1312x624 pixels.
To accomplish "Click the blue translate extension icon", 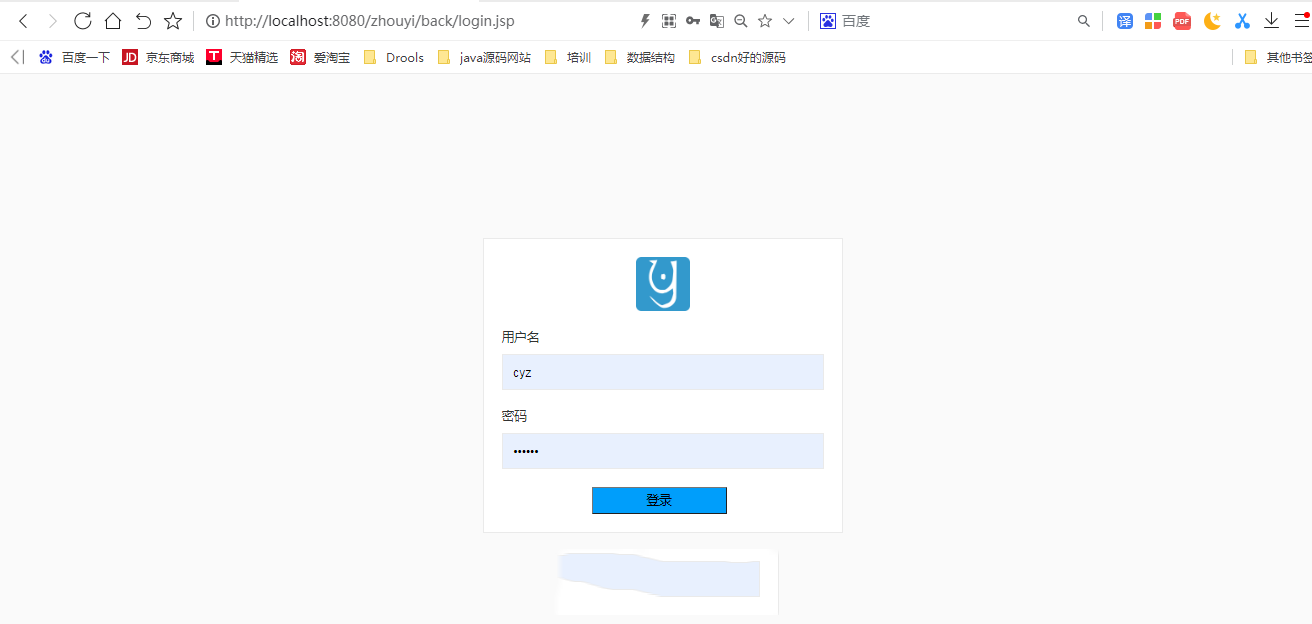I will click(1125, 21).
